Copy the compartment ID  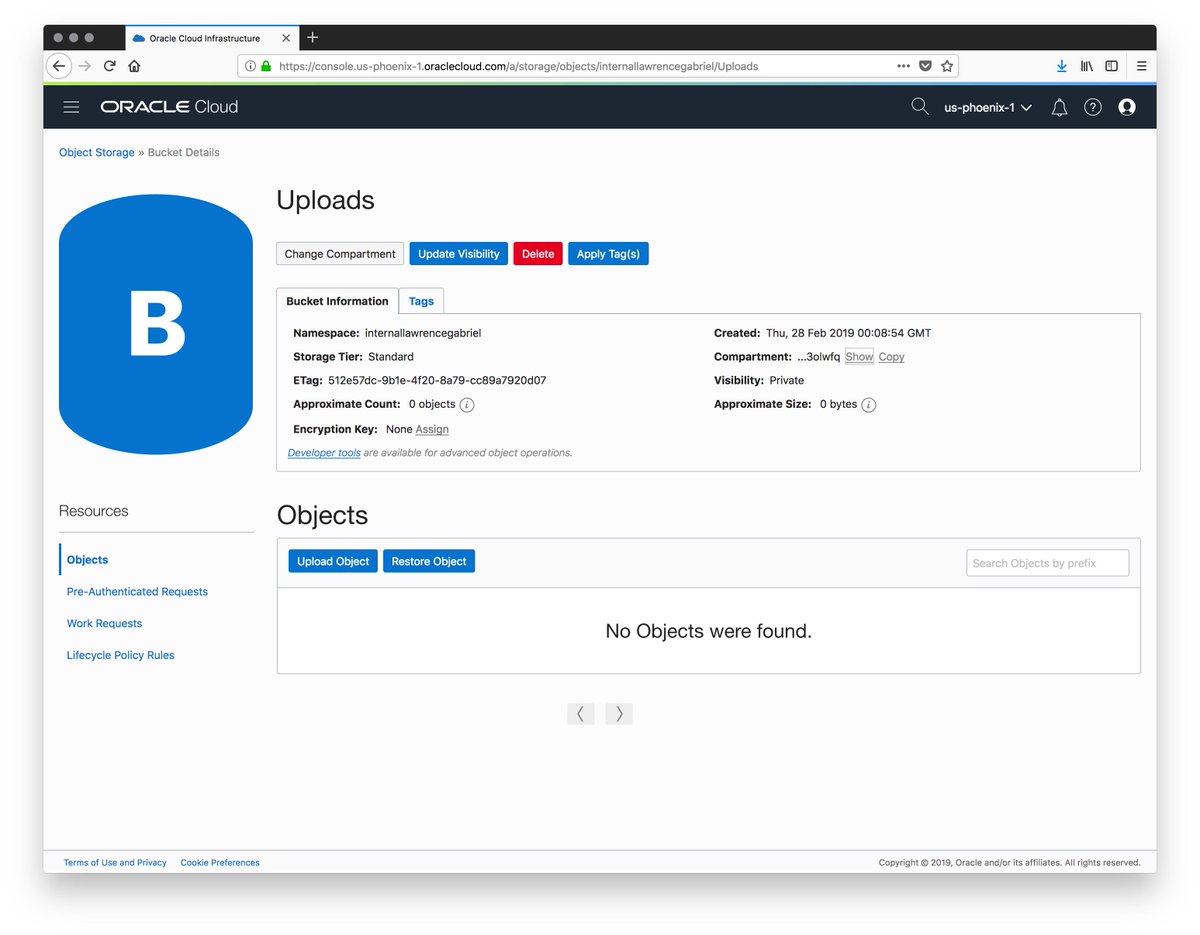pos(891,357)
